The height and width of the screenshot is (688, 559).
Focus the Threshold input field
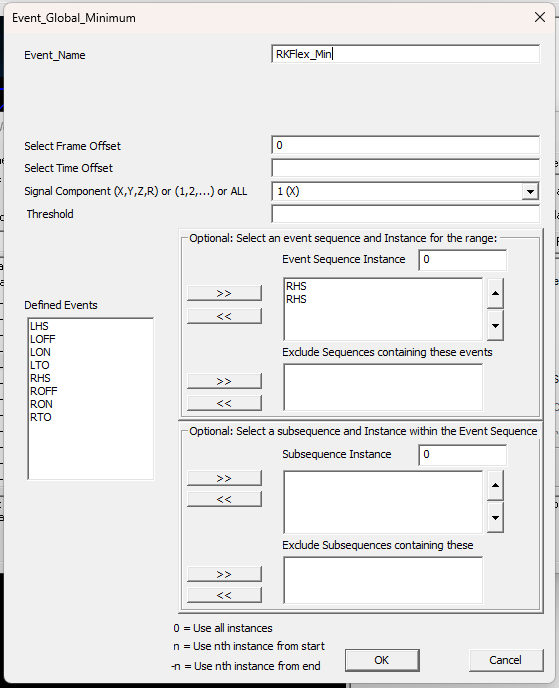click(405, 214)
